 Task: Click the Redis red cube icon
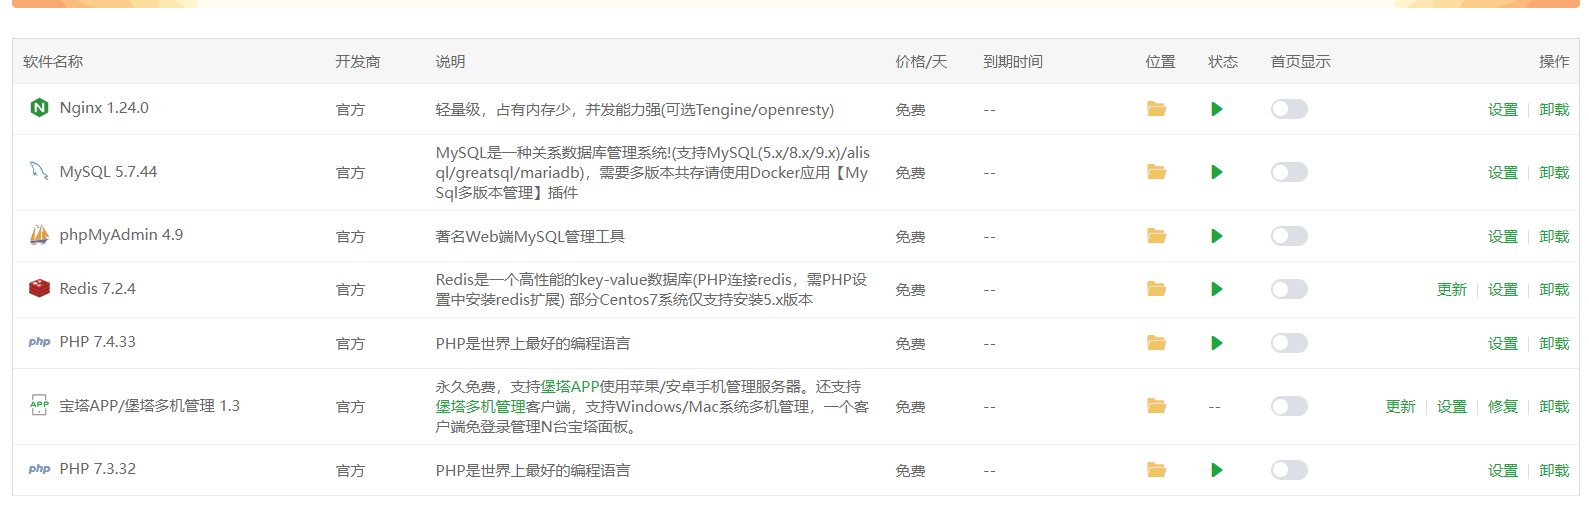(x=39, y=289)
